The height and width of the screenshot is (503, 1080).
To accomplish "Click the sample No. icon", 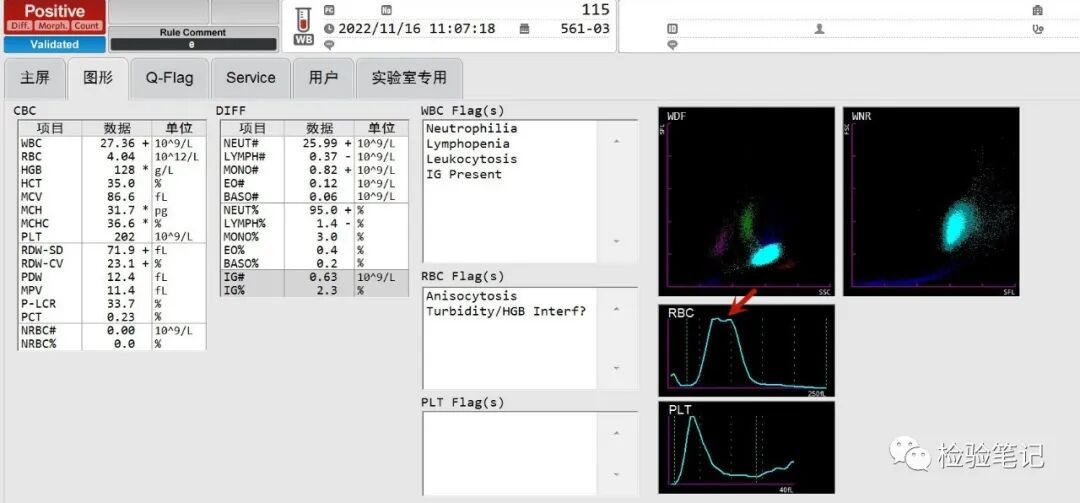I will 386,10.
